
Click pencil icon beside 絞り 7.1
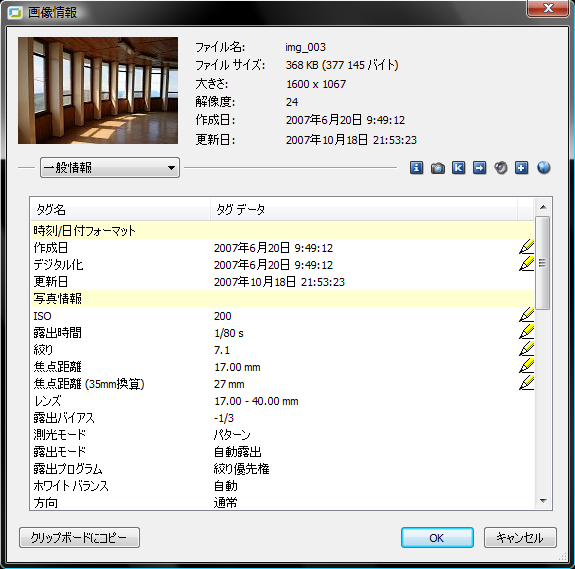(x=527, y=349)
